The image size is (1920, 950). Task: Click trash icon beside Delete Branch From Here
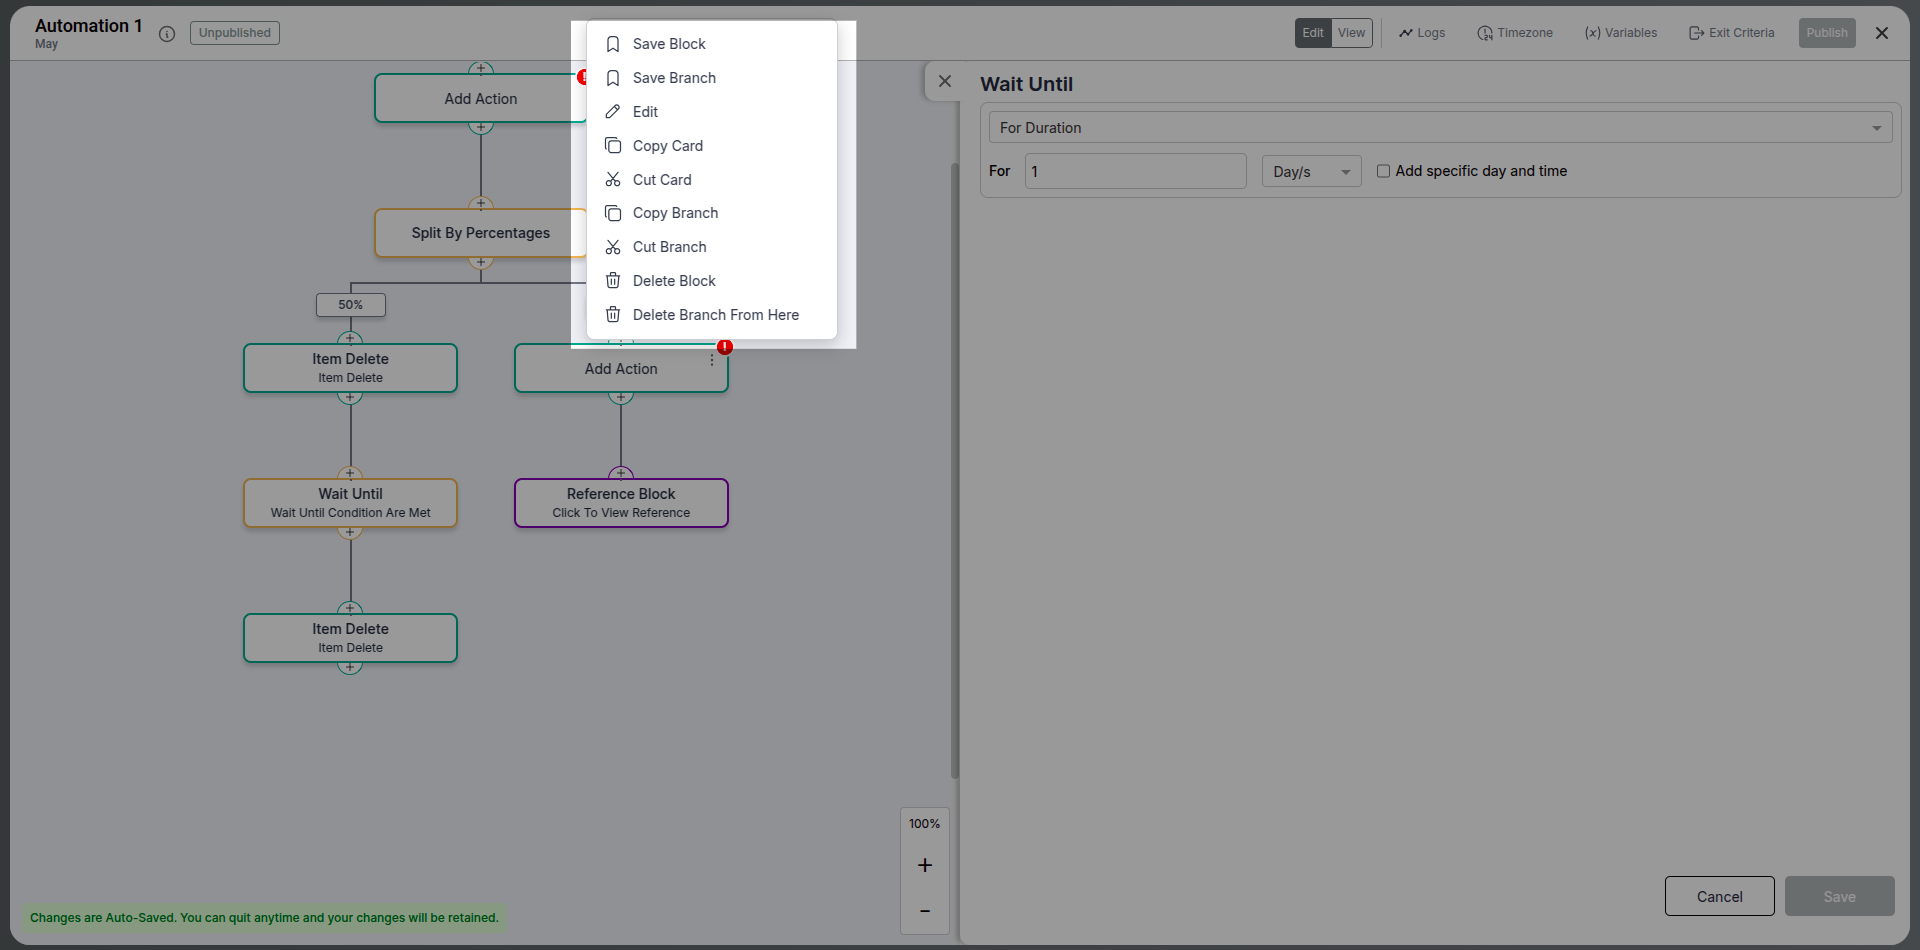point(613,315)
